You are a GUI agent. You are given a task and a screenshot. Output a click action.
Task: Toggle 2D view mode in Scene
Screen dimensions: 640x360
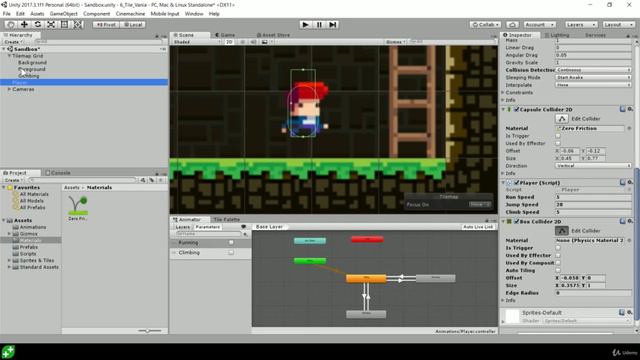coord(229,42)
